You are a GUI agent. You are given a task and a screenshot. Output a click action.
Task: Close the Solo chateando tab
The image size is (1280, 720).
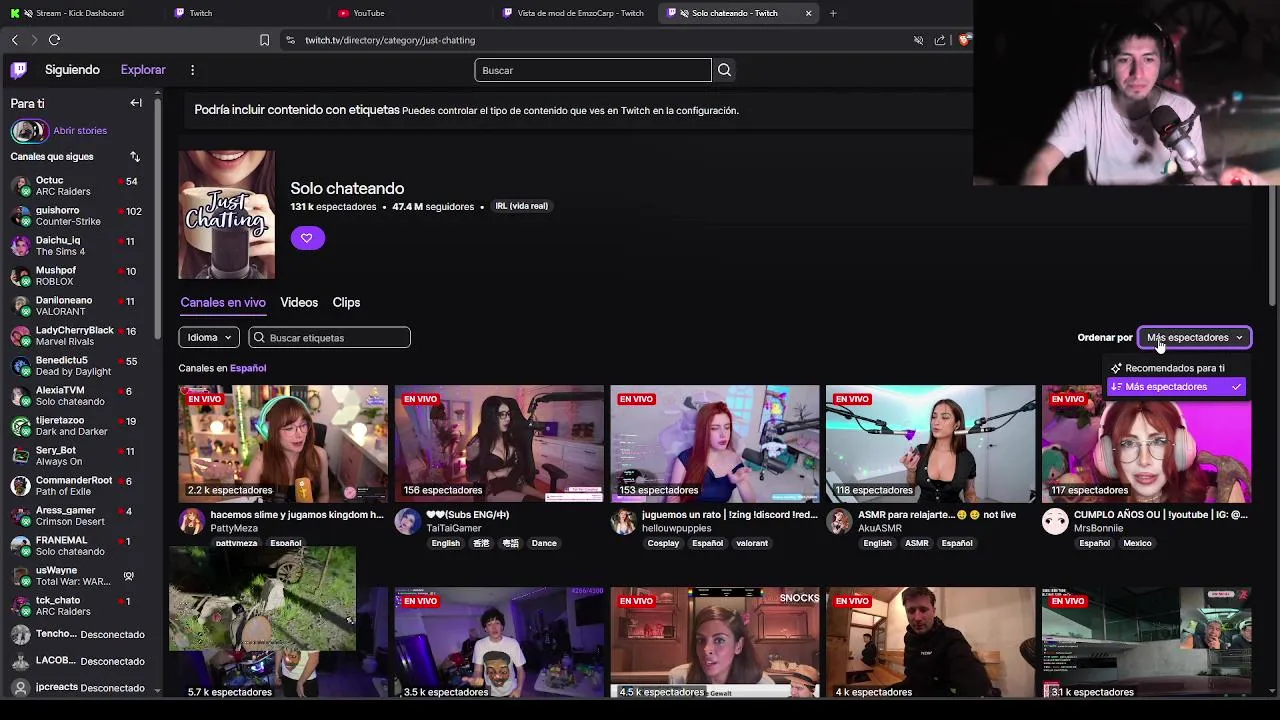(808, 13)
